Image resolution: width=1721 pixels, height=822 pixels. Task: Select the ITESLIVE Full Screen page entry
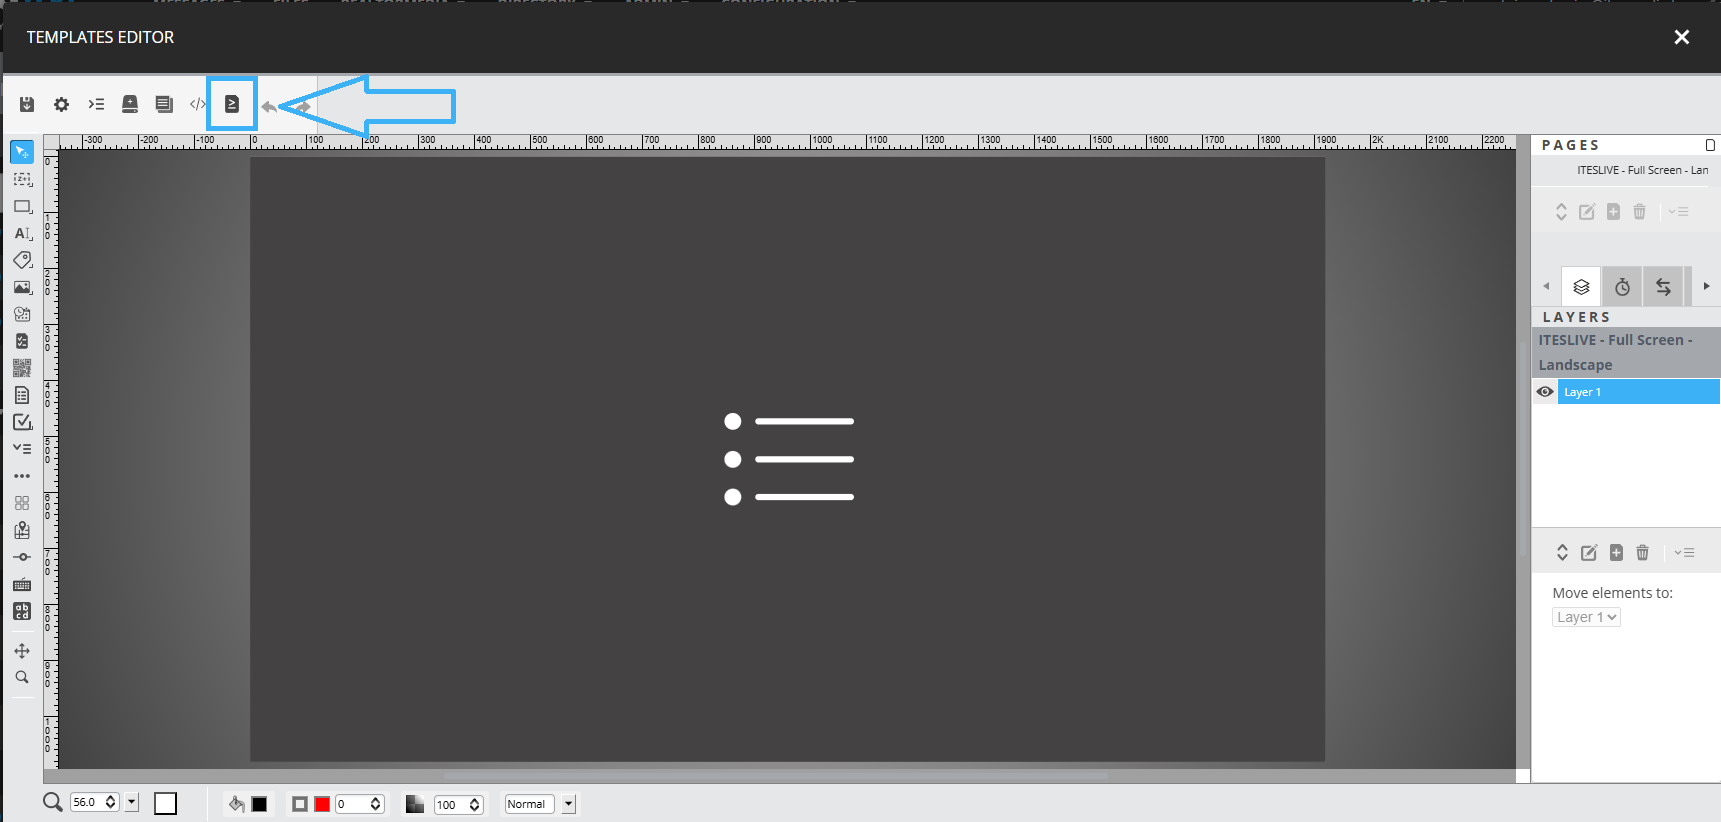tap(1642, 170)
